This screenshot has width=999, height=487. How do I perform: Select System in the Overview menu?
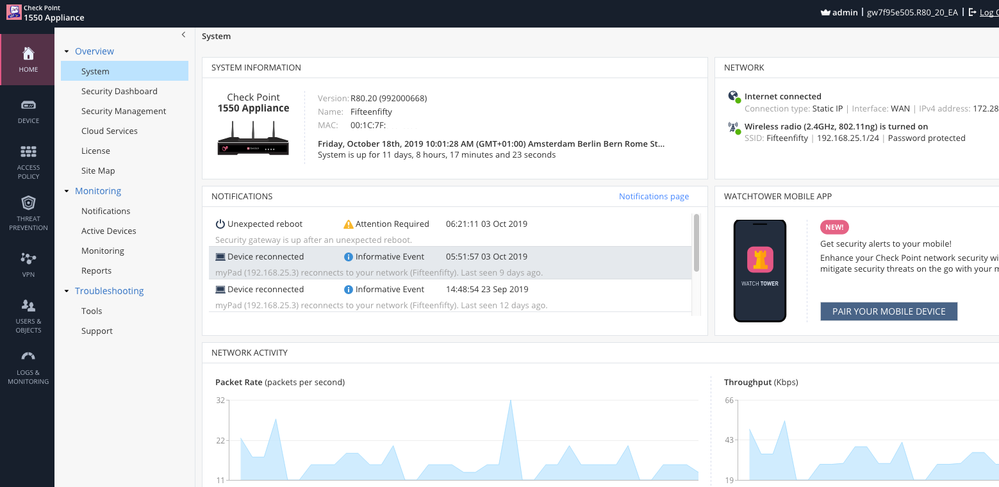[x=125, y=71]
